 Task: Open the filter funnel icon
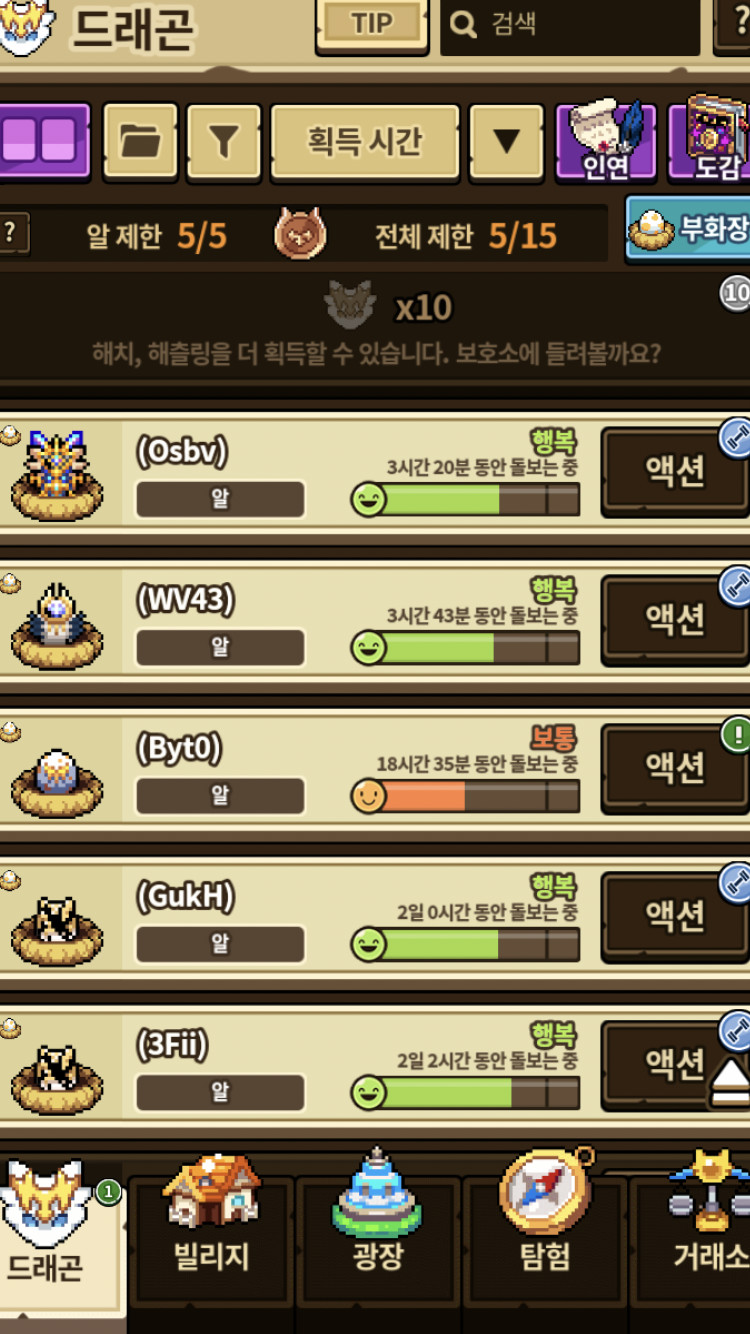point(223,142)
